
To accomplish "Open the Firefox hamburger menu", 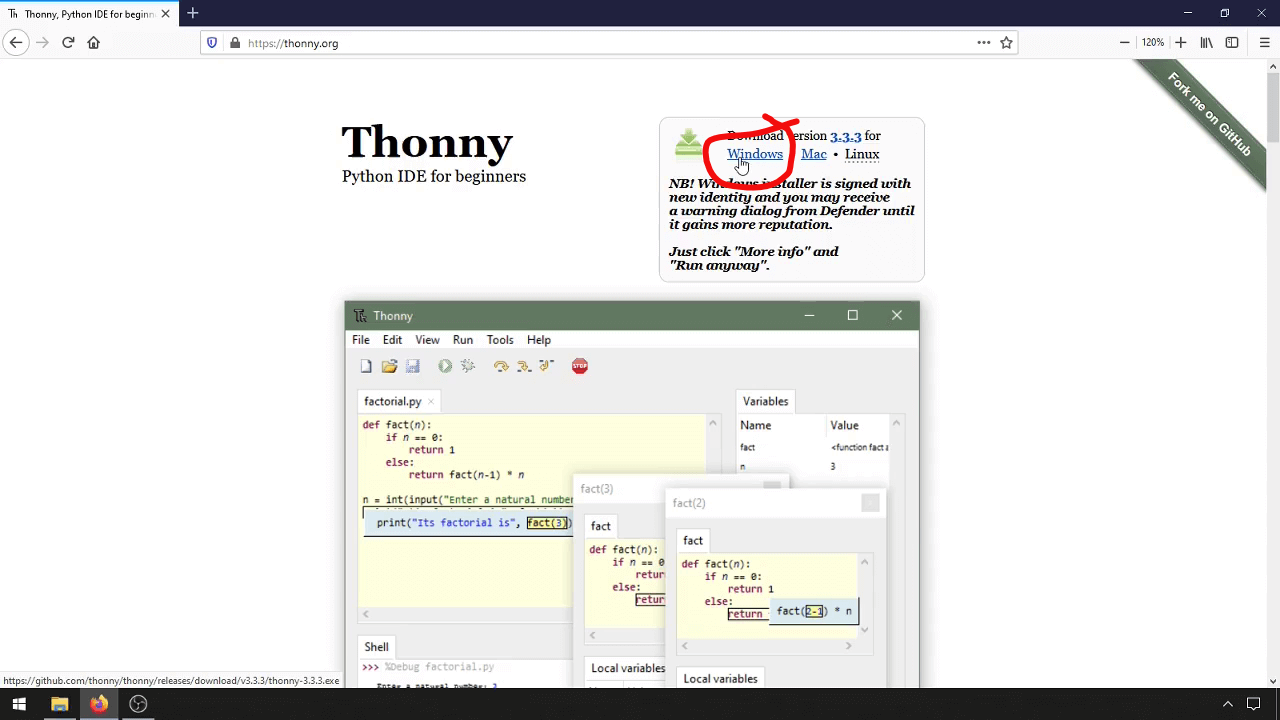I will (1265, 43).
